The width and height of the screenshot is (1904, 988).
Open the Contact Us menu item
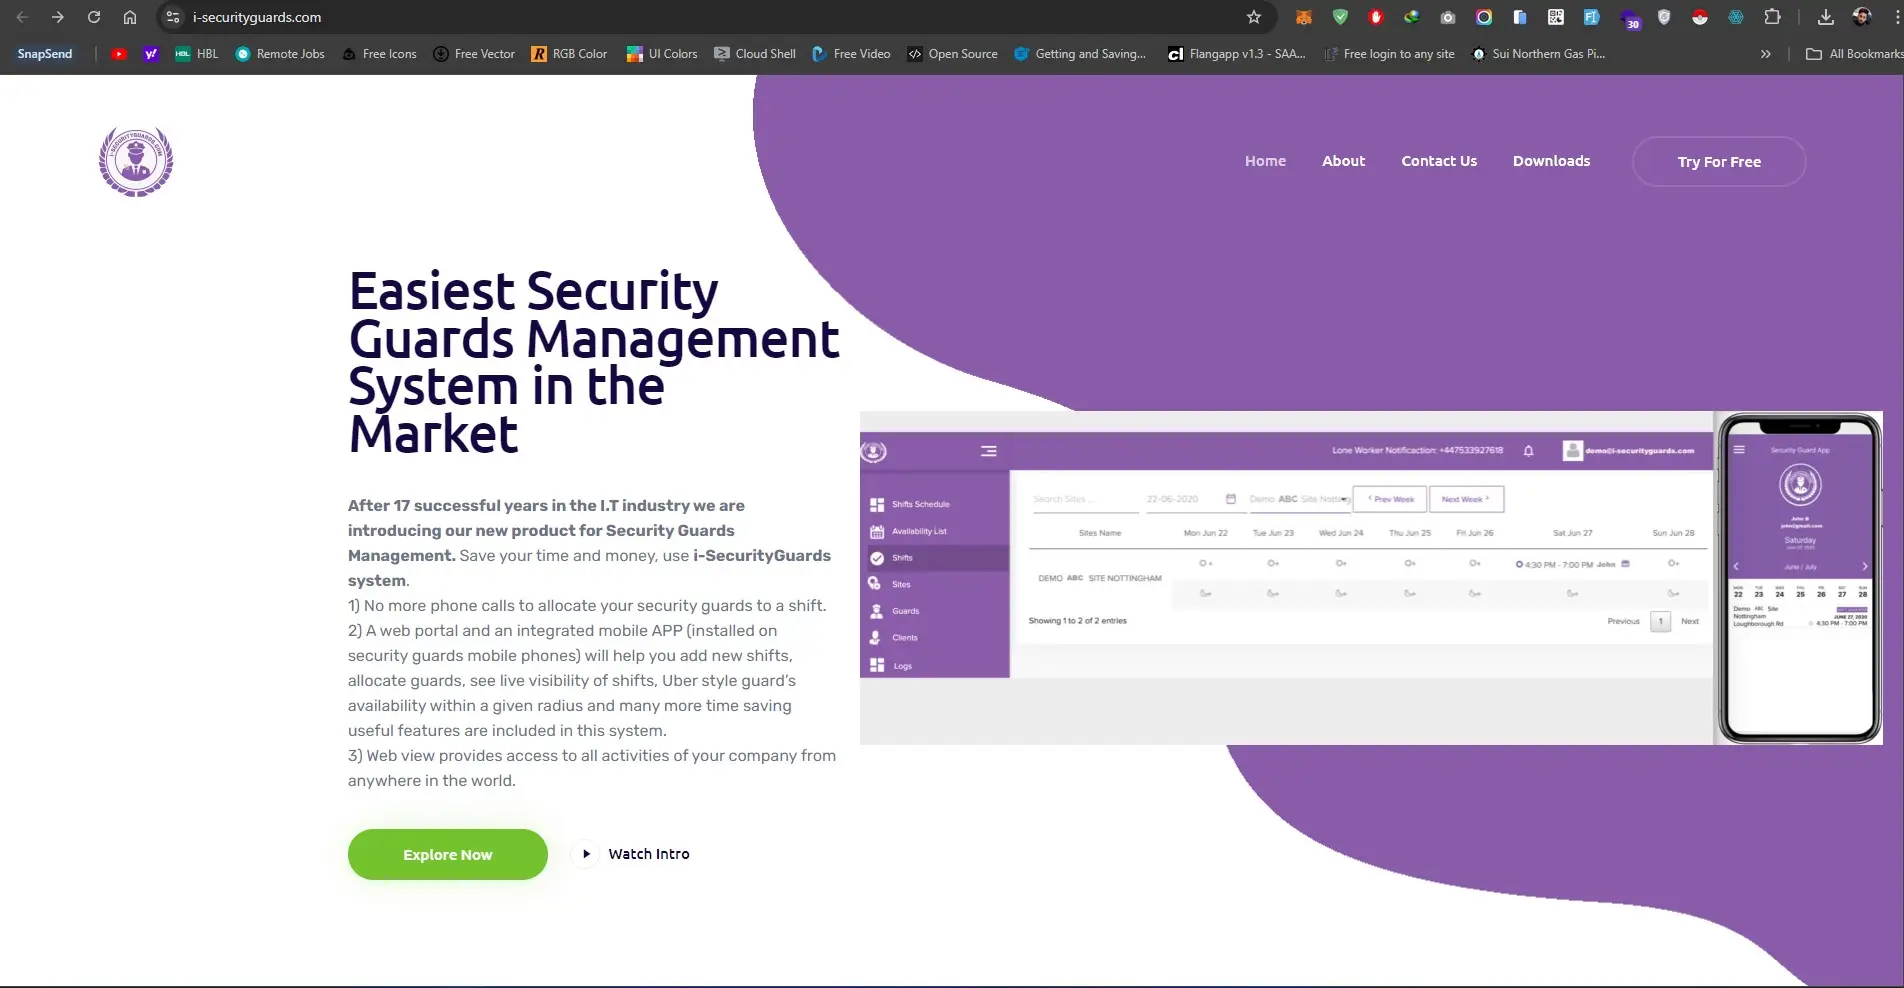click(x=1438, y=161)
